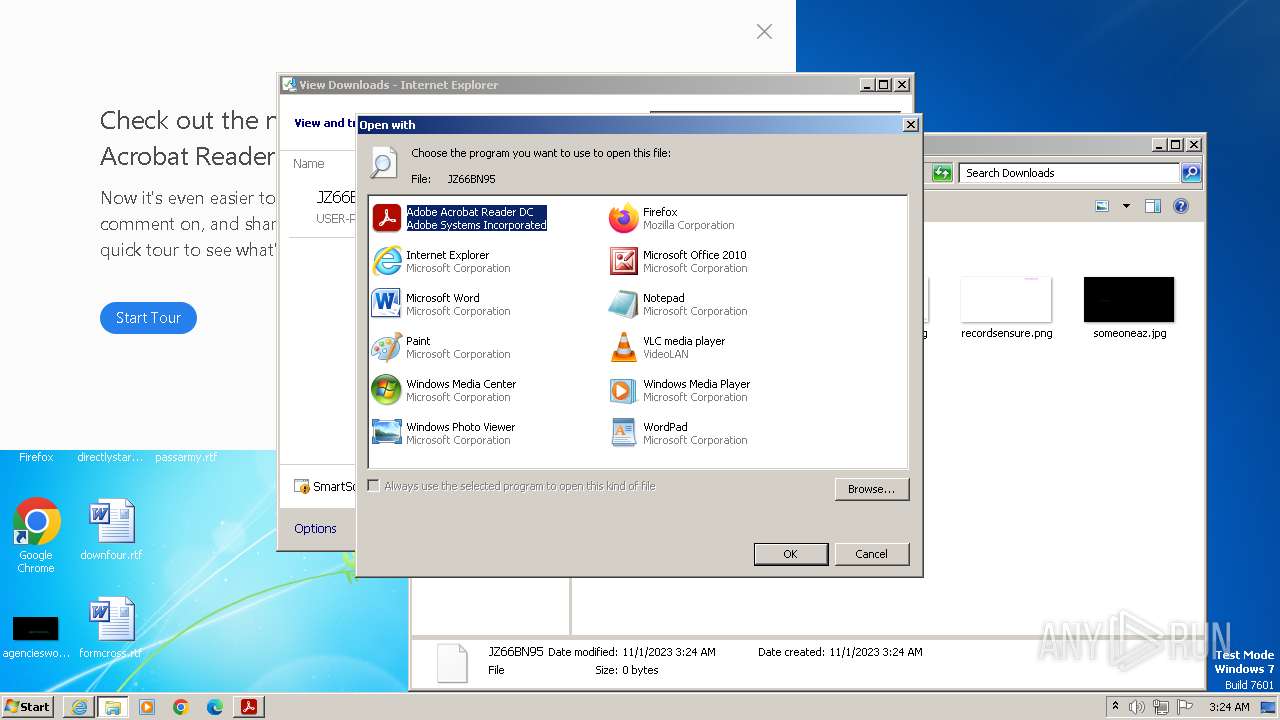The height and width of the screenshot is (720, 1280).
Task: Click the Search Downloads field
Action: point(1069,173)
